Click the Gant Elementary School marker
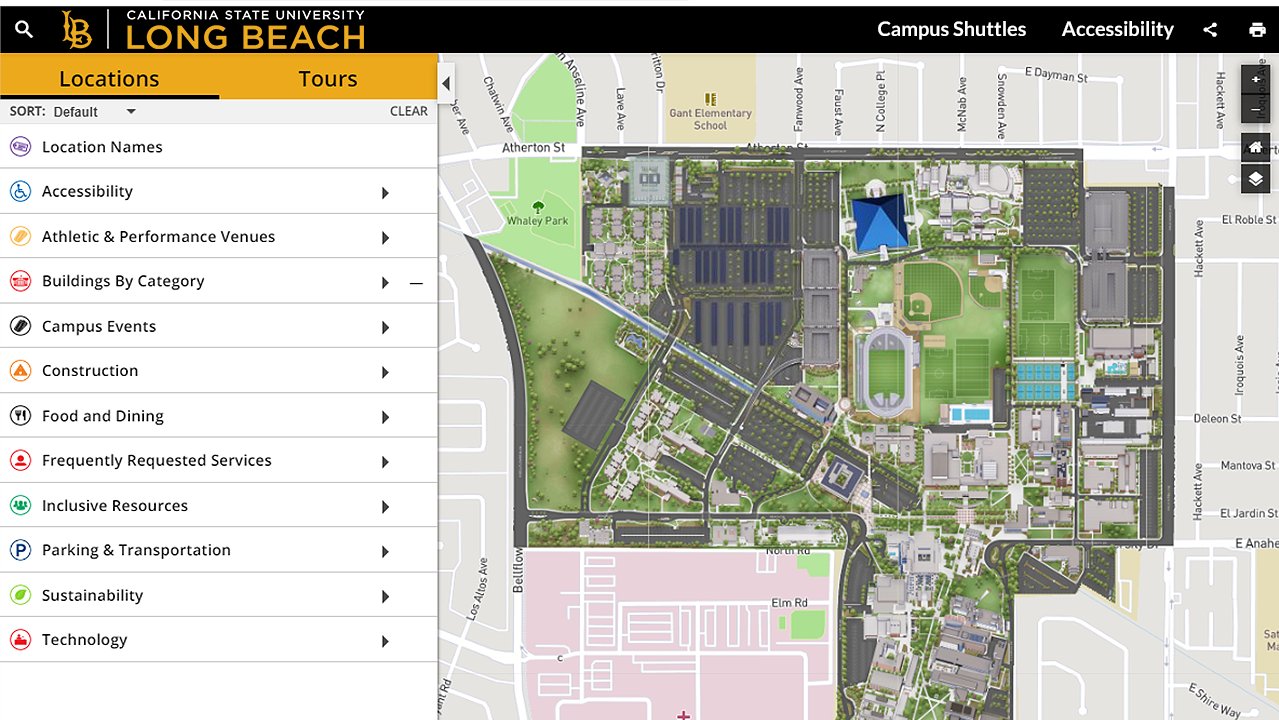The width and height of the screenshot is (1279, 720). [710, 100]
